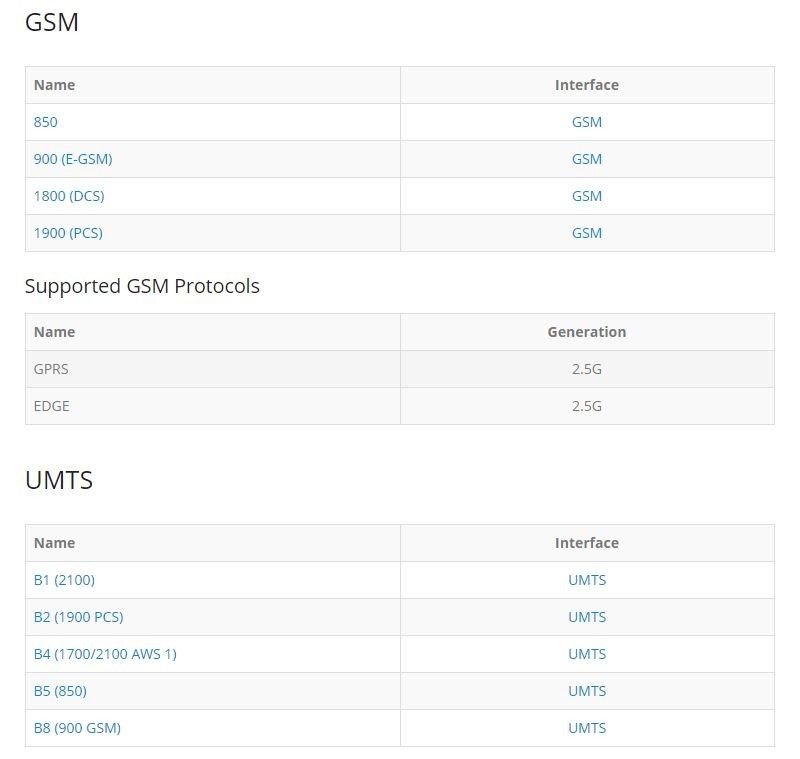Open the 1800 (DCS) band link
Screen dimensions: 800x759
coord(69,196)
